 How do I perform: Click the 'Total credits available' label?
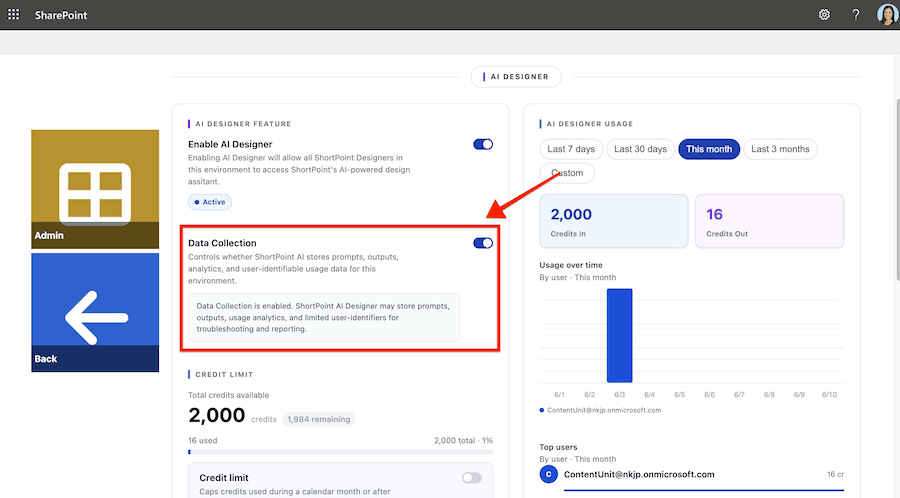pyautogui.click(x=228, y=395)
